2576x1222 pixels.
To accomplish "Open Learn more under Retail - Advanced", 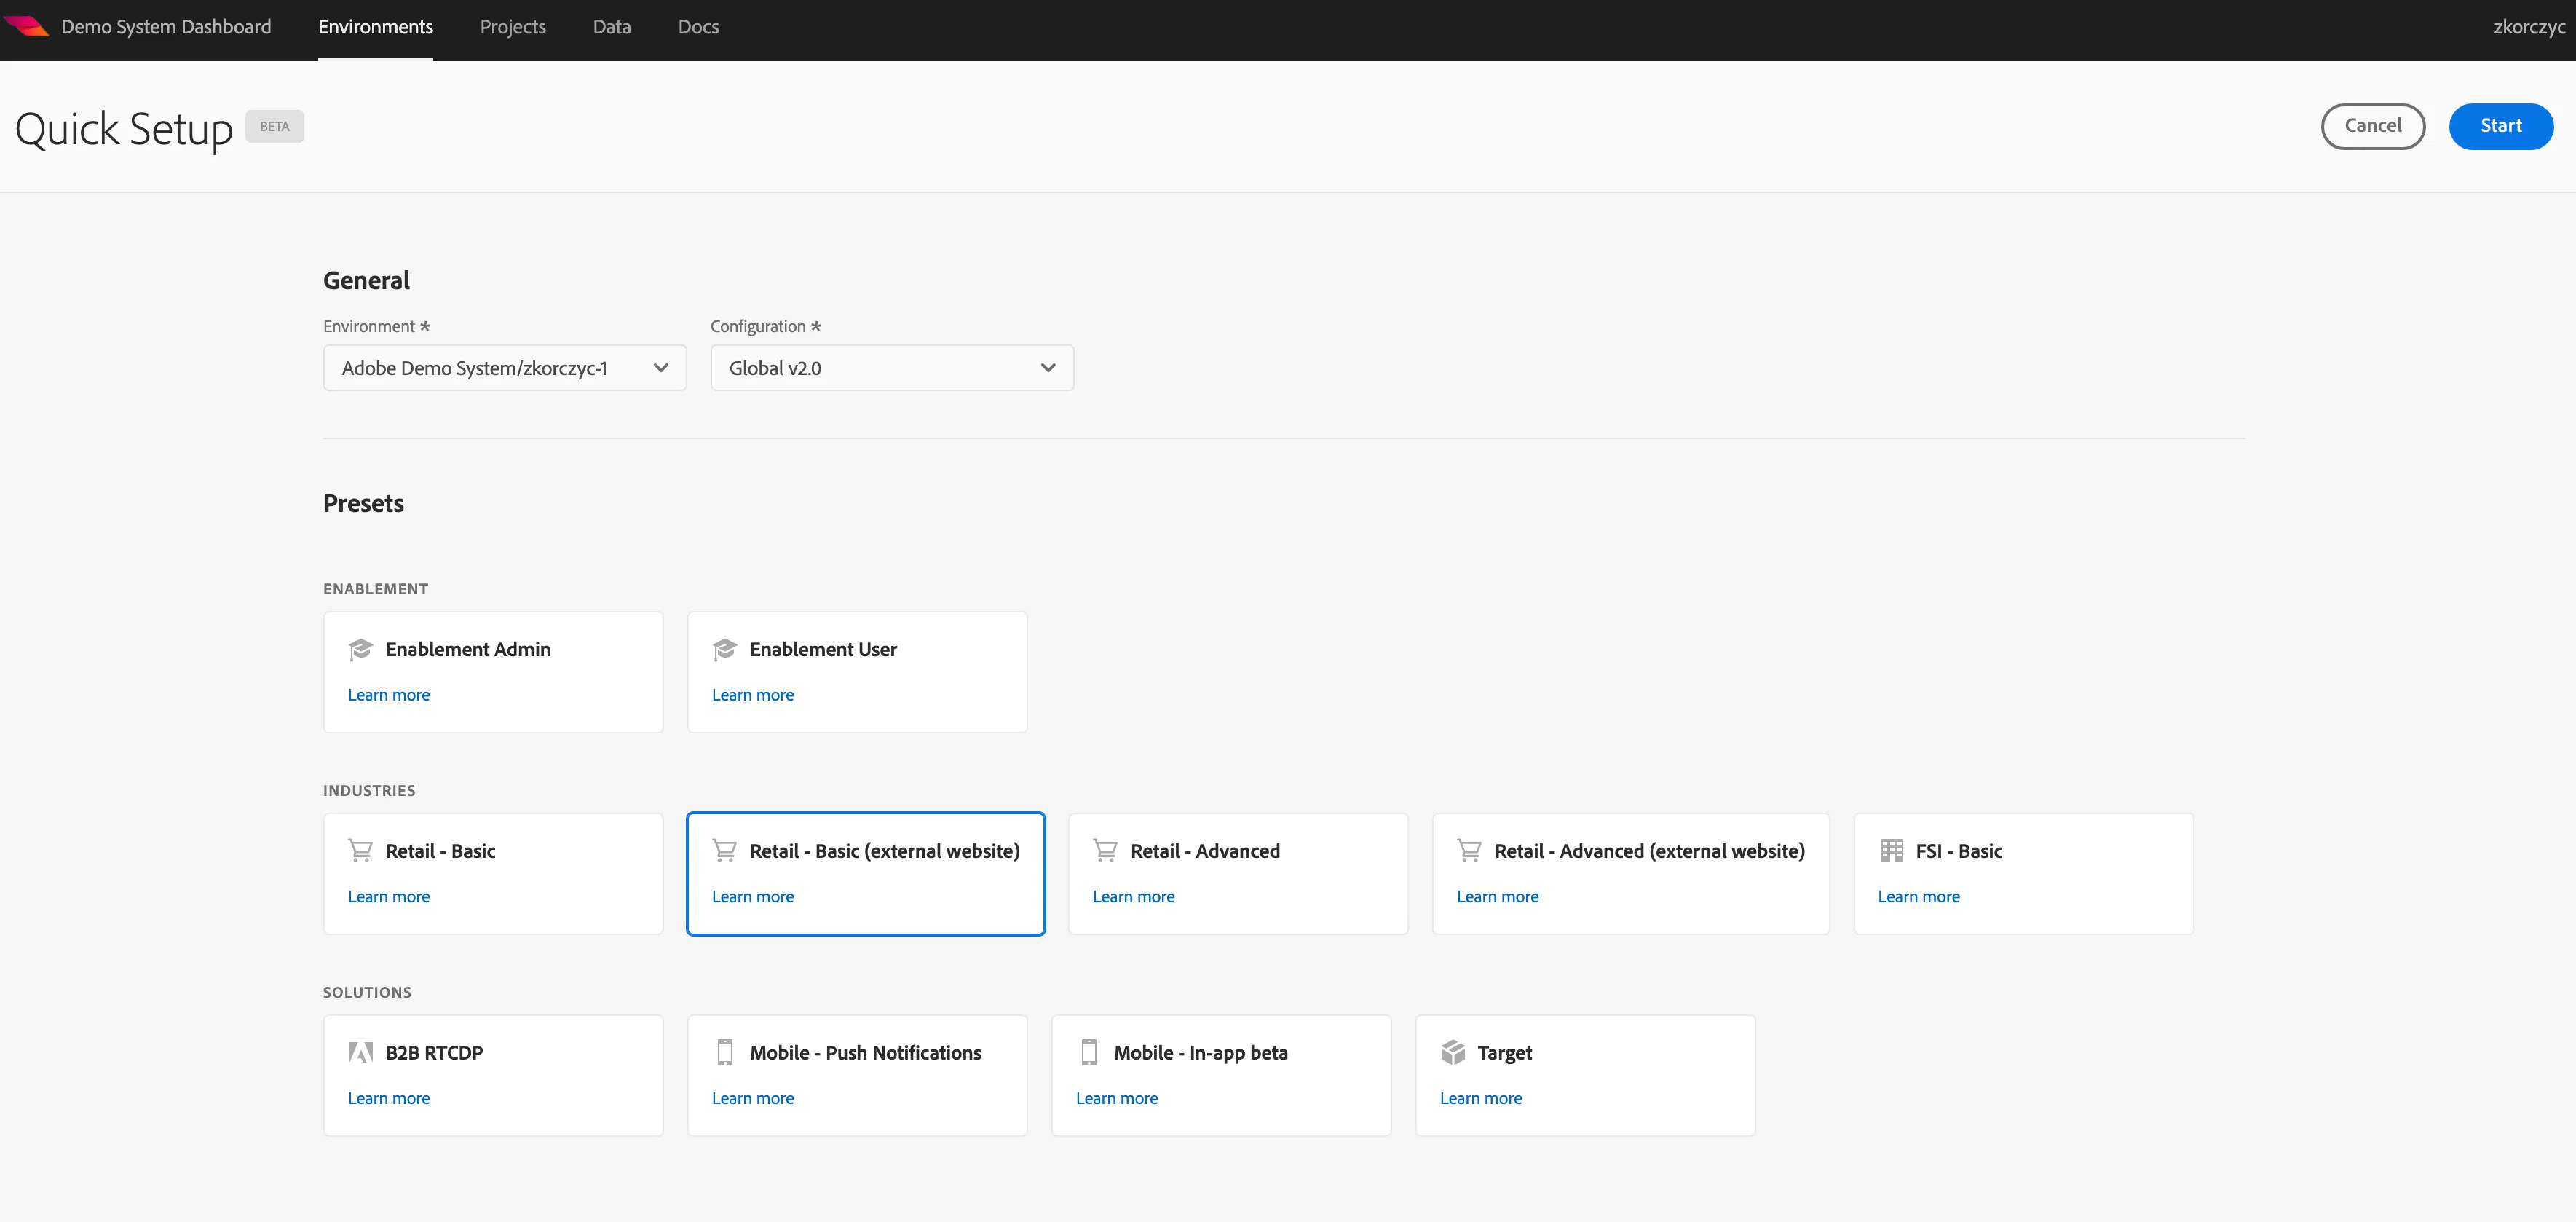I will 1134,897.
